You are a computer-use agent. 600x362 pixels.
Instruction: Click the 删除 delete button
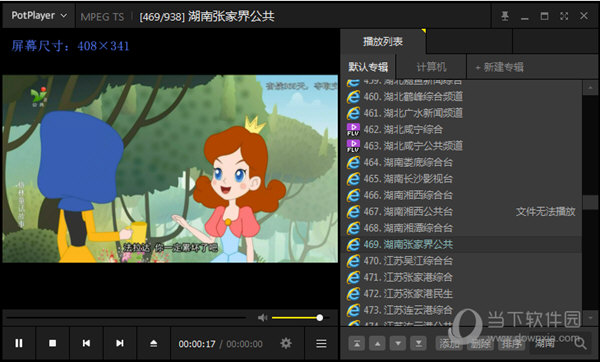coord(481,344)
